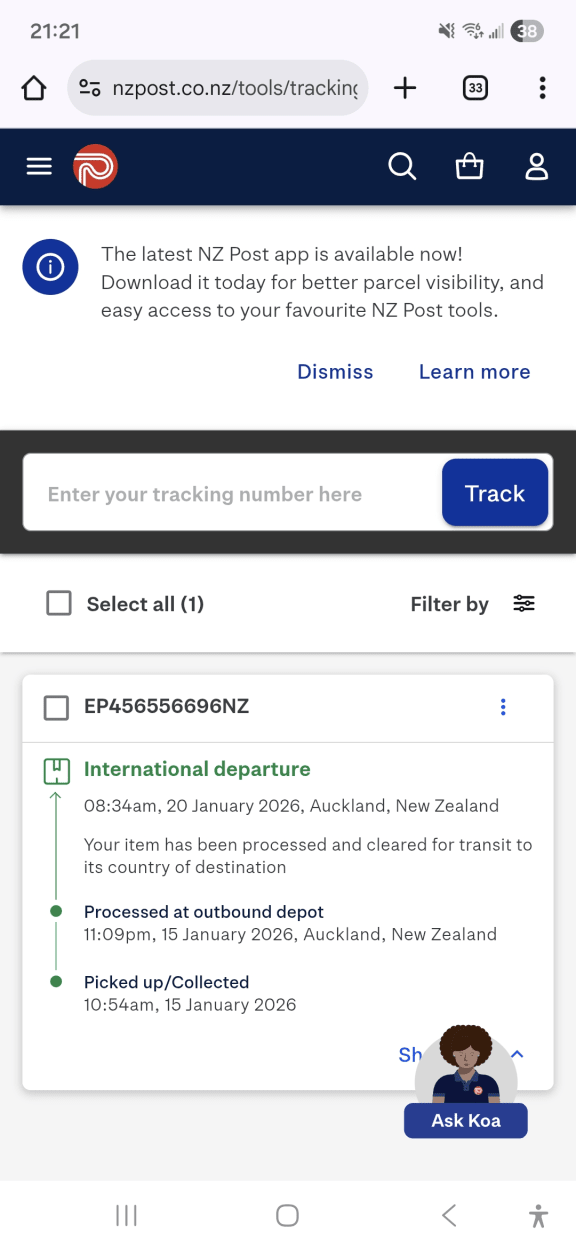The height and width of the screenshot is (1248, 576).
Task: Click the NZ Post logo
Action: (96, 166)
